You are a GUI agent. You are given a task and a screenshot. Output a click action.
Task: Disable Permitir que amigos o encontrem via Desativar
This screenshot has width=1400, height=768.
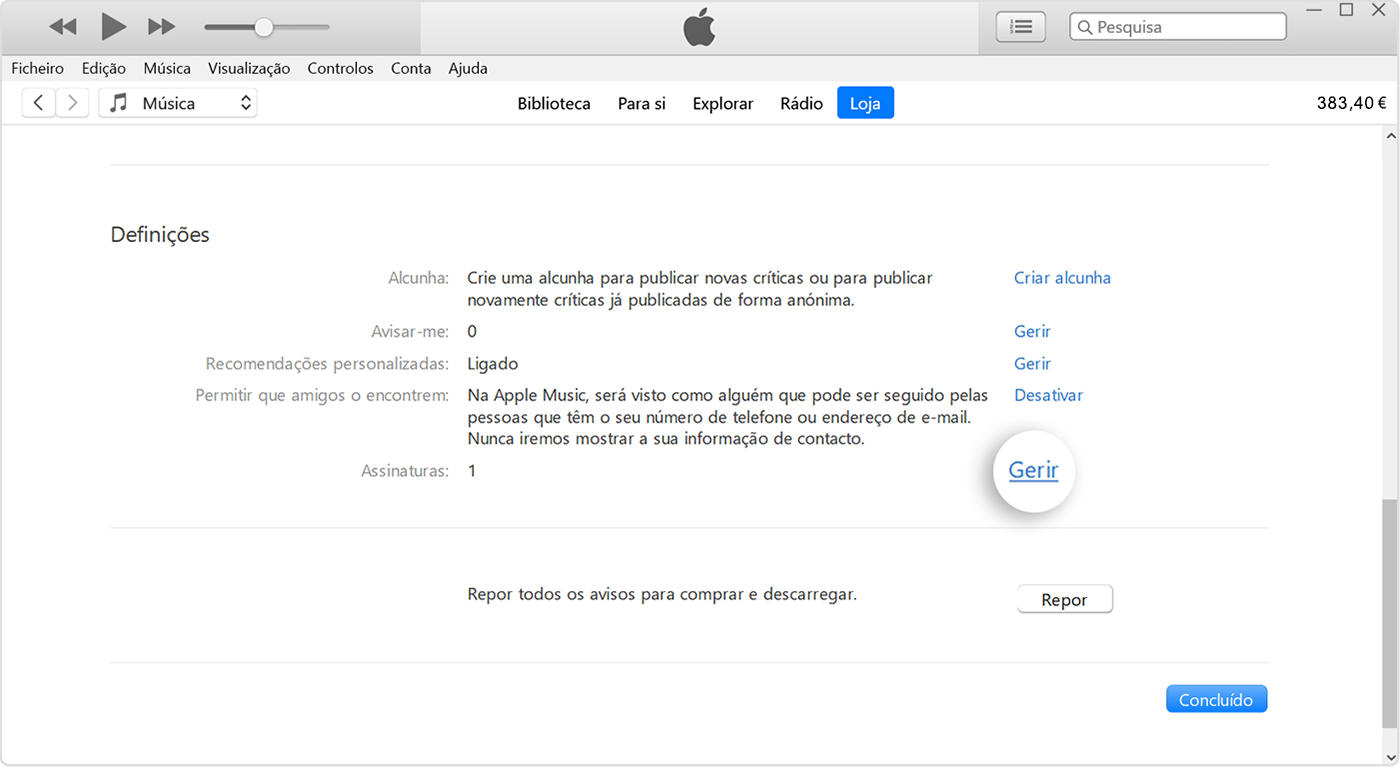click(1048, 395)
